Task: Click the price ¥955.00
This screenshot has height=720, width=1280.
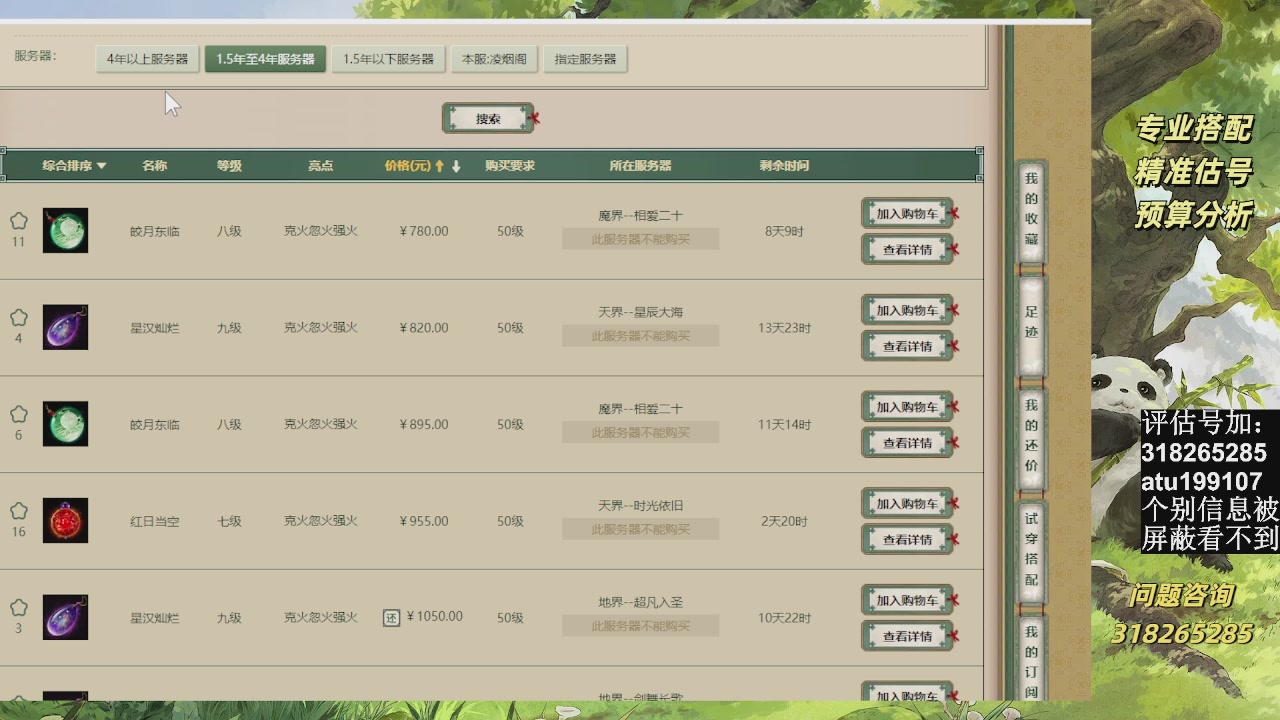Action: coord(424,521)
